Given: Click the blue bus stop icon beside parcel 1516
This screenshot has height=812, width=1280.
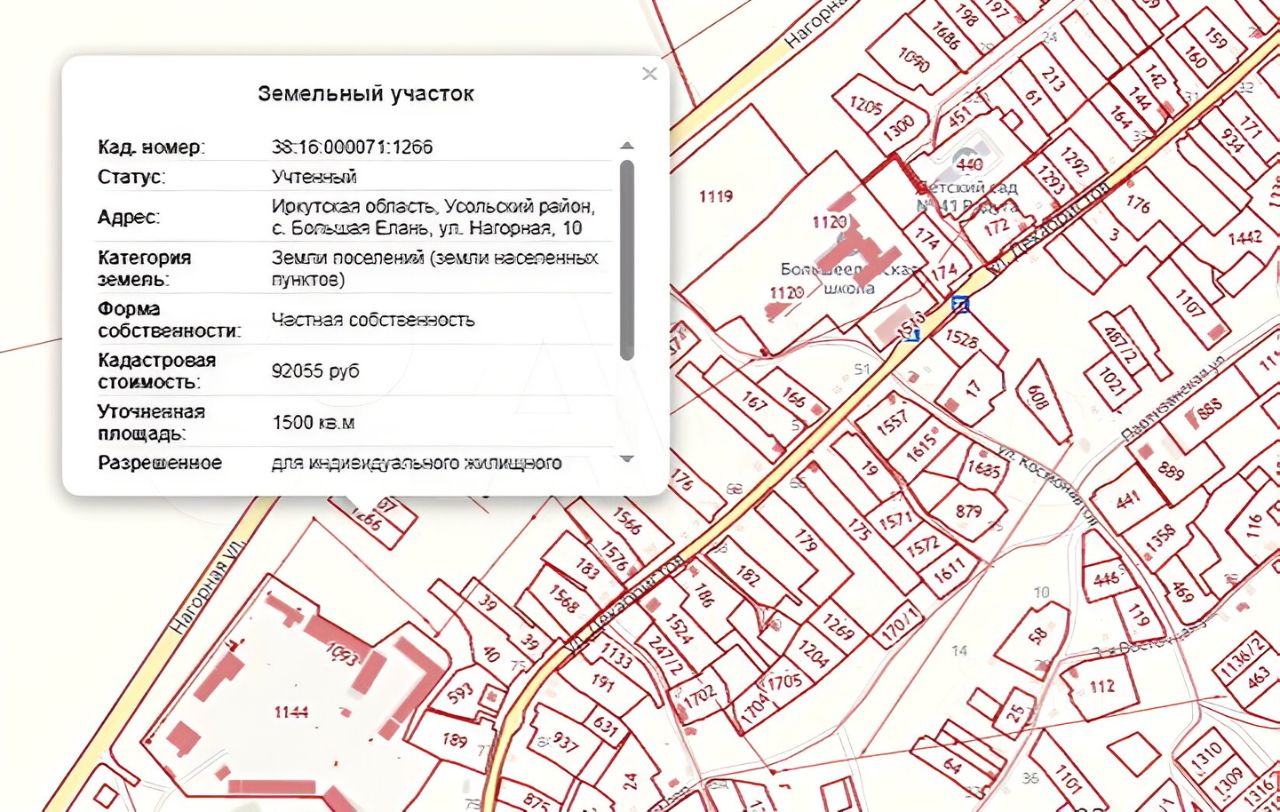Looking at the screenshot, I should 913,334.
